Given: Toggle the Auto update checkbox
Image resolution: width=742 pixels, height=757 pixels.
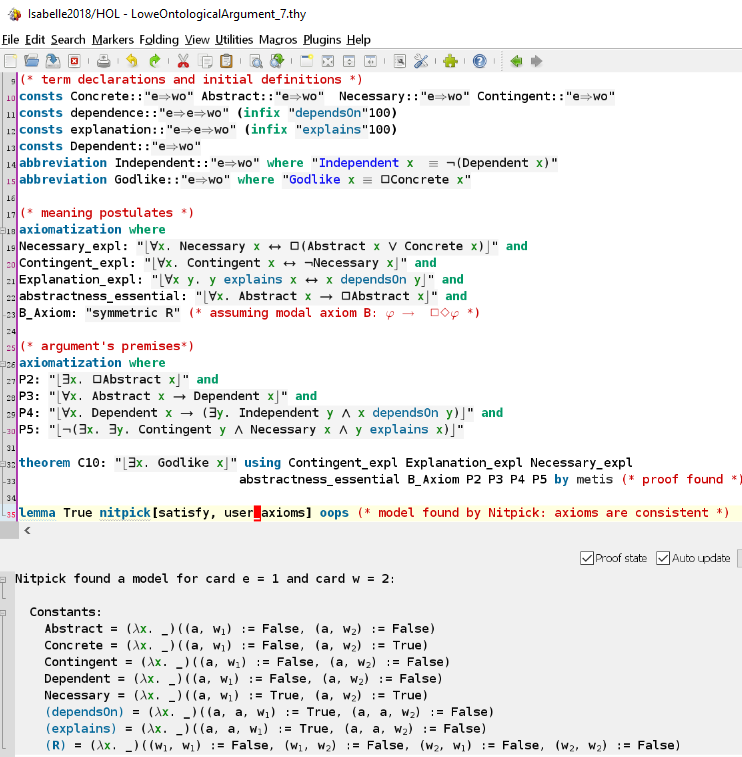Looking at the screenshot, I should click(663, 559).
